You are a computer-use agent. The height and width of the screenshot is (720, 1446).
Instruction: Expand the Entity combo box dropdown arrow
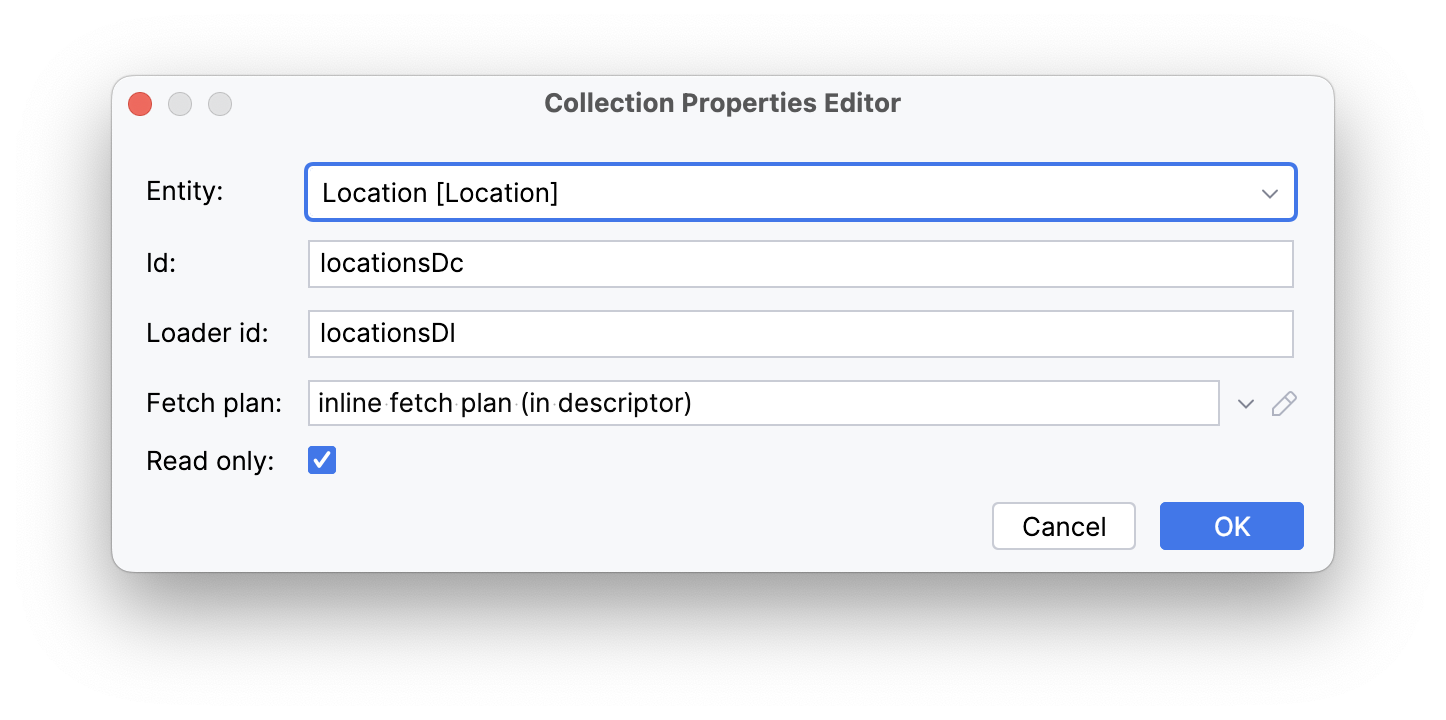pos(1270,192)
